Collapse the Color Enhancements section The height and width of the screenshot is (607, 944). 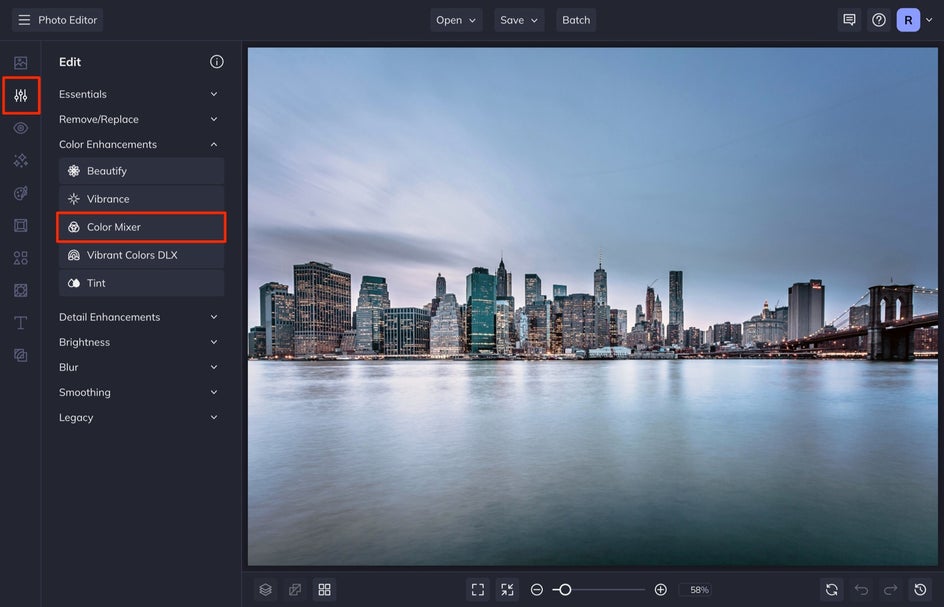[140, 143]
